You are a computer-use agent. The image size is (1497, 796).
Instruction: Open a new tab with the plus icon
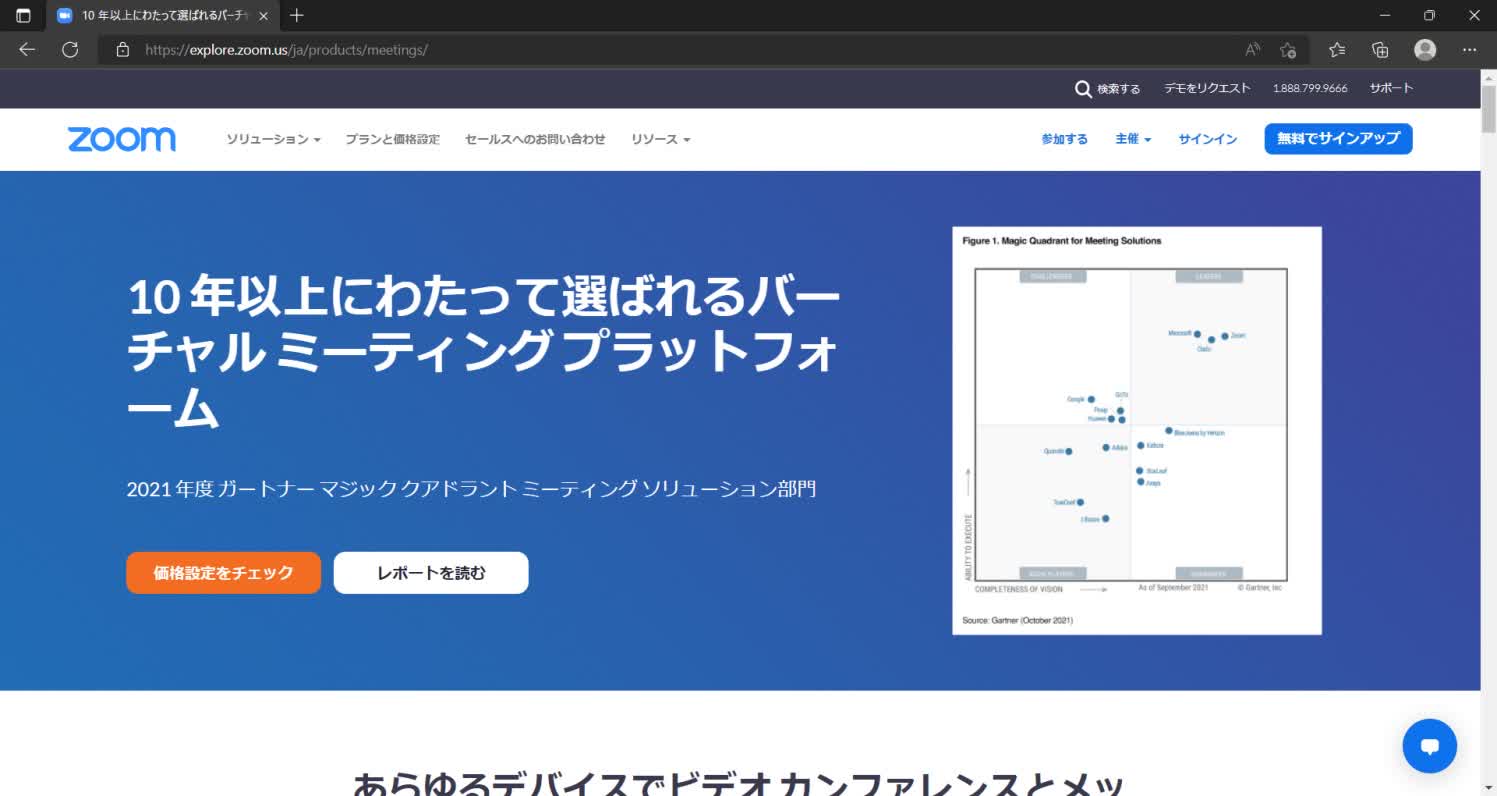[x=296, y=15]
